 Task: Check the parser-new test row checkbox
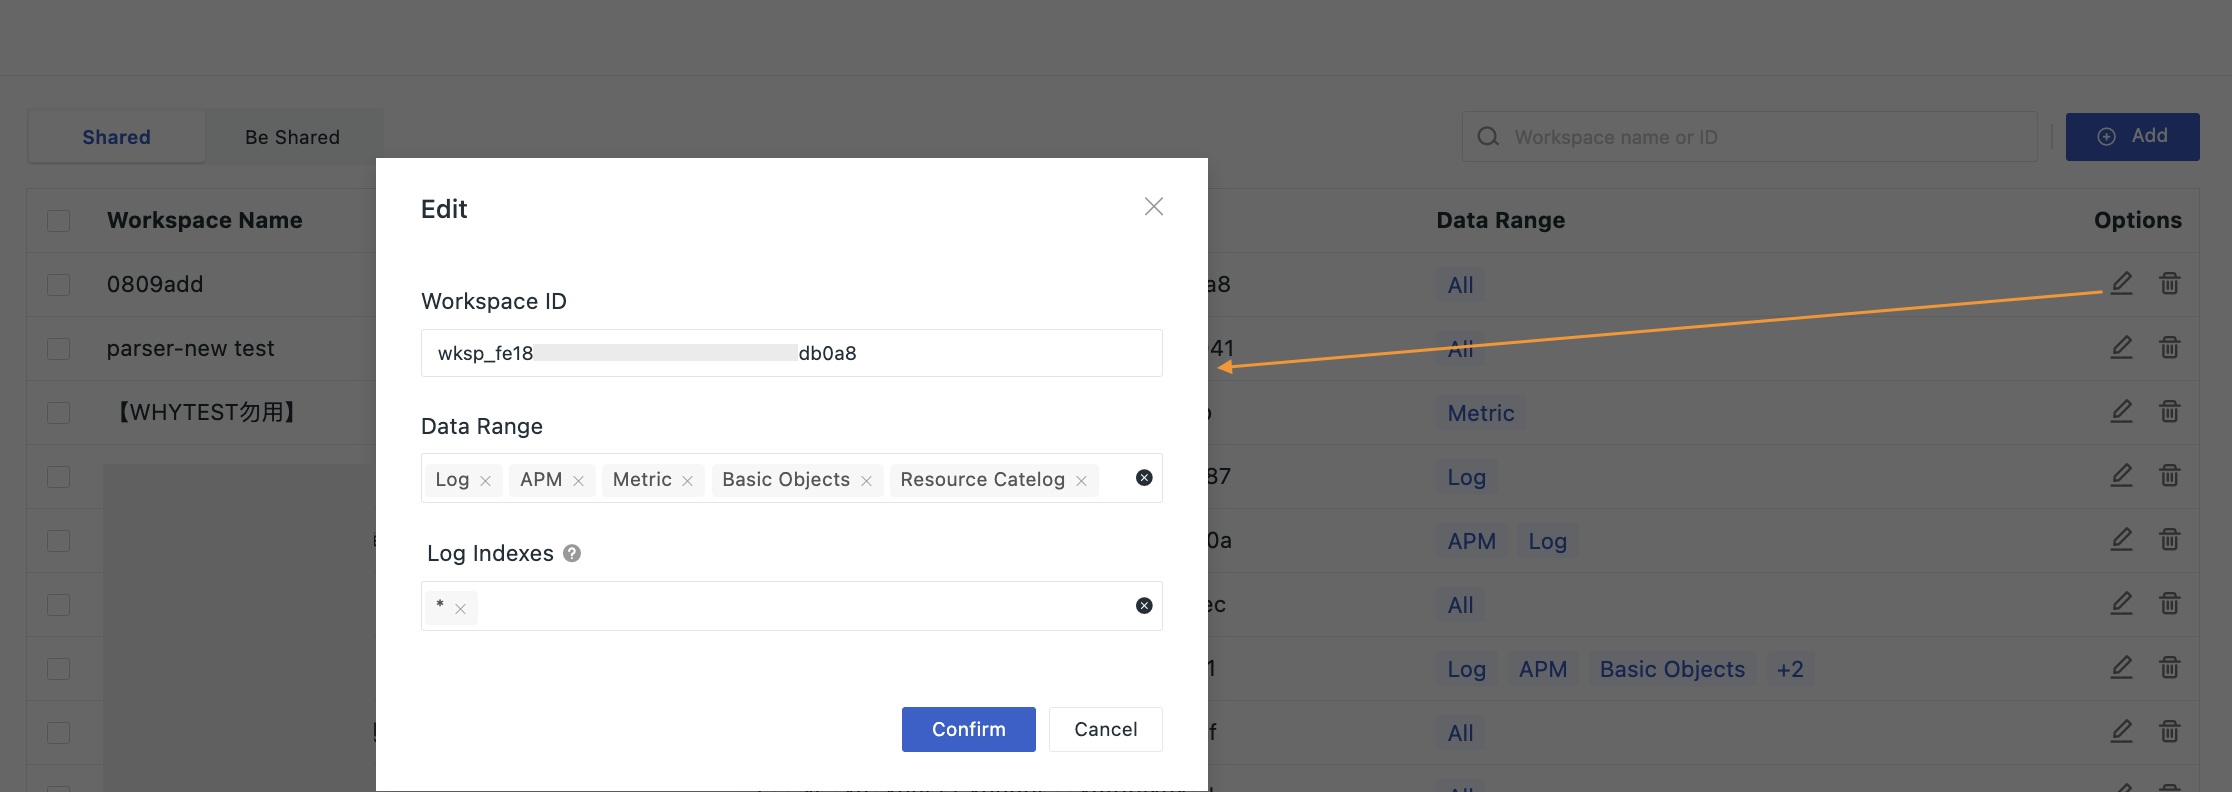(59, 349)
